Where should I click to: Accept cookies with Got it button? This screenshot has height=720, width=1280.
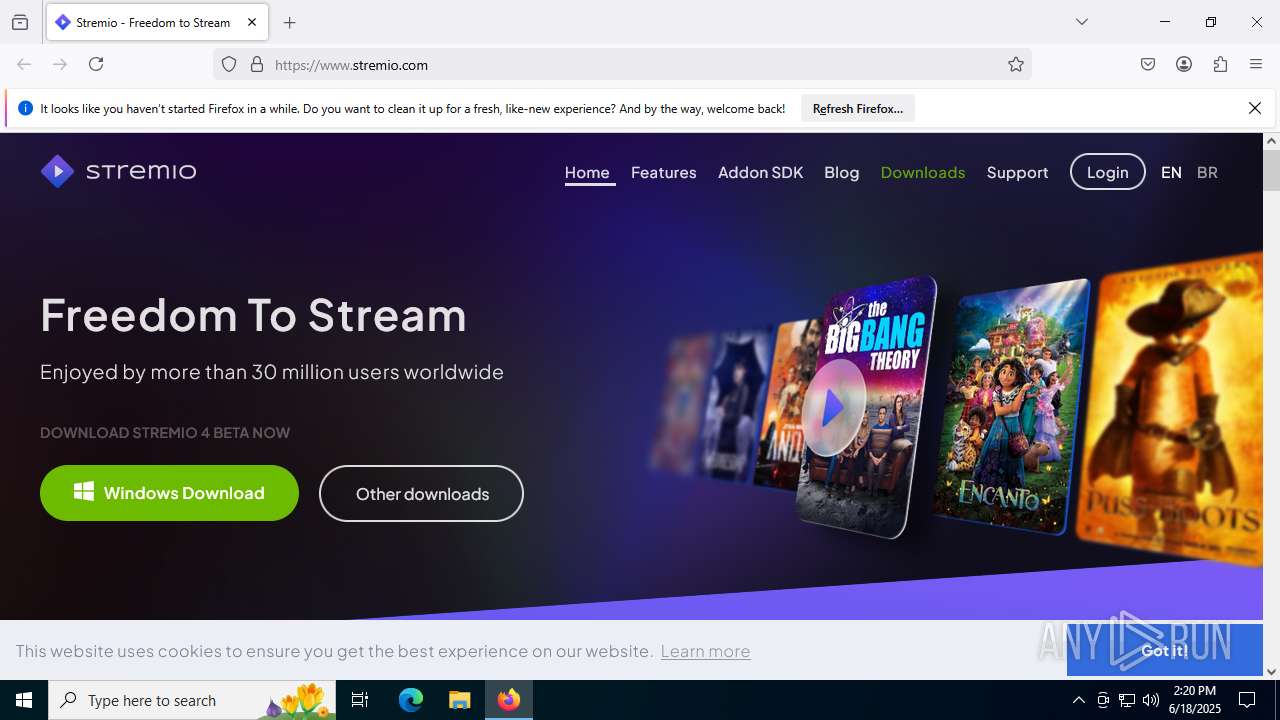click(x=1165, y=650)
